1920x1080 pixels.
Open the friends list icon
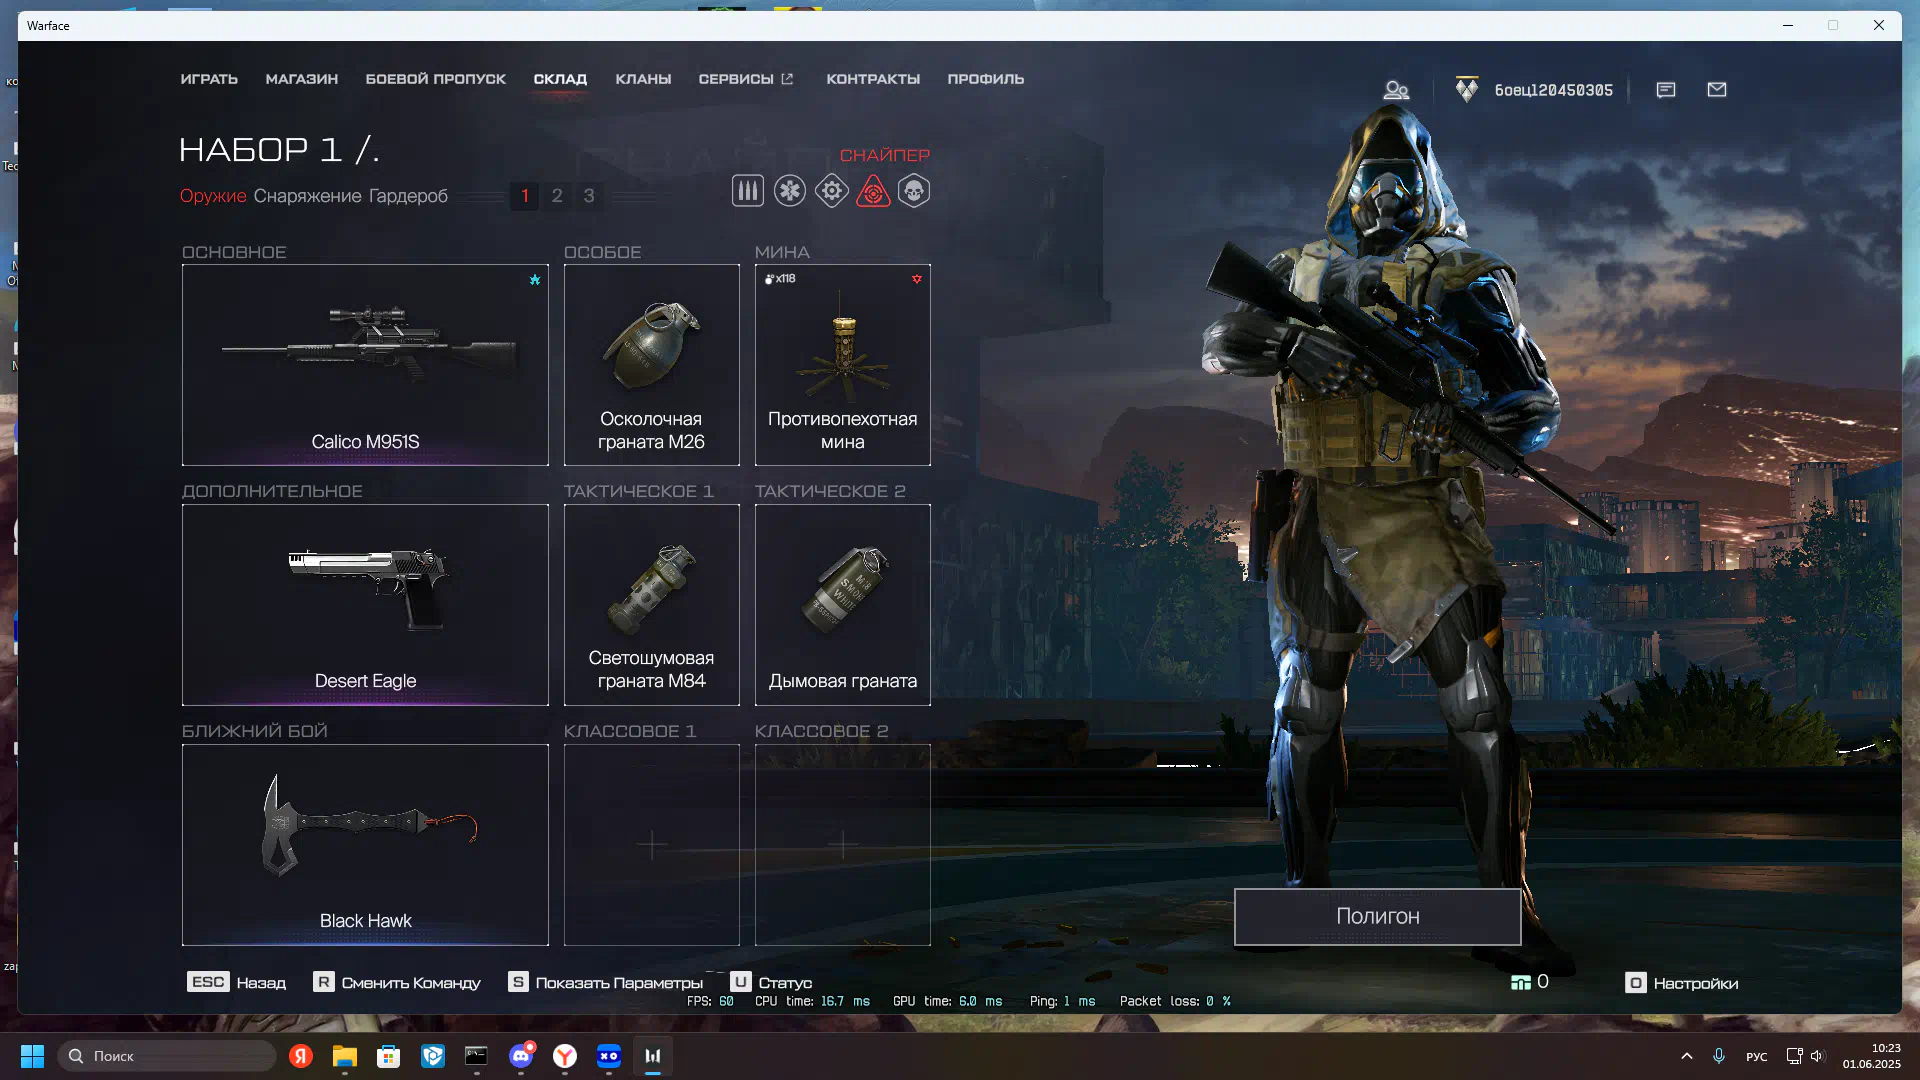[1396, 90]
